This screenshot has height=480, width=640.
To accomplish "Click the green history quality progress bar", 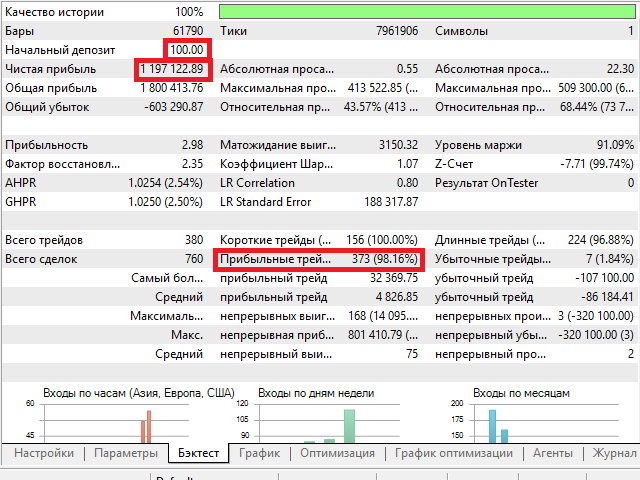I will (x=427, y=11).
